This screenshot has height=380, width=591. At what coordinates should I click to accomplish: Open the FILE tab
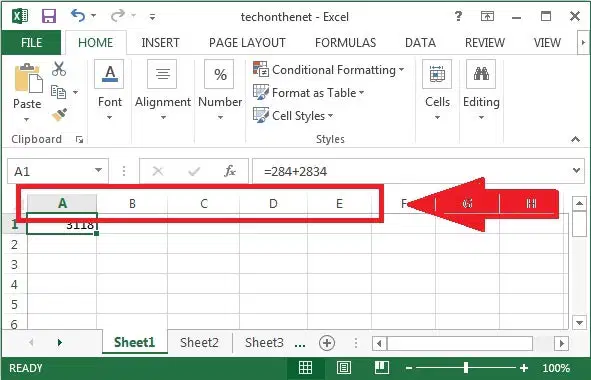point(31,43)
